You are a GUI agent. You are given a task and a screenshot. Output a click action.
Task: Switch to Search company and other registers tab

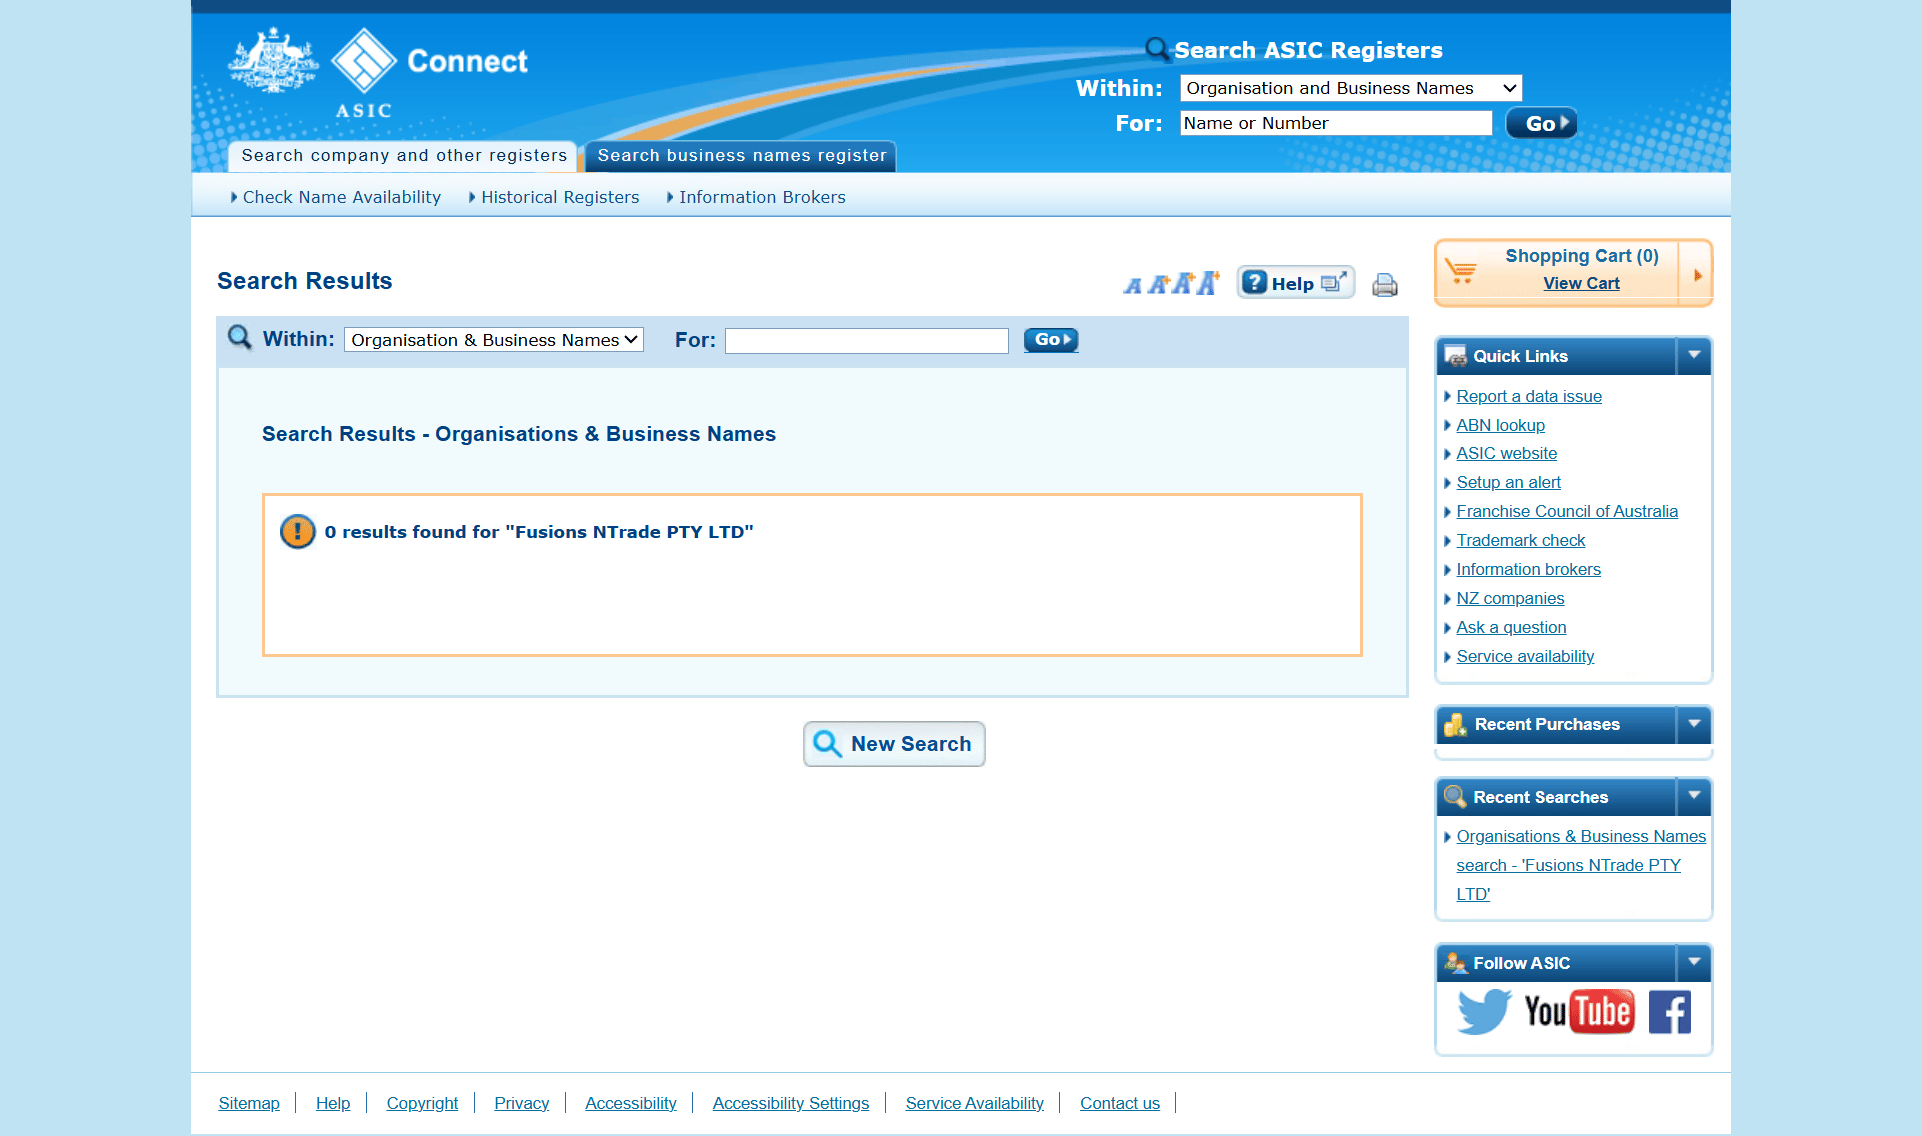pos(404,155)
